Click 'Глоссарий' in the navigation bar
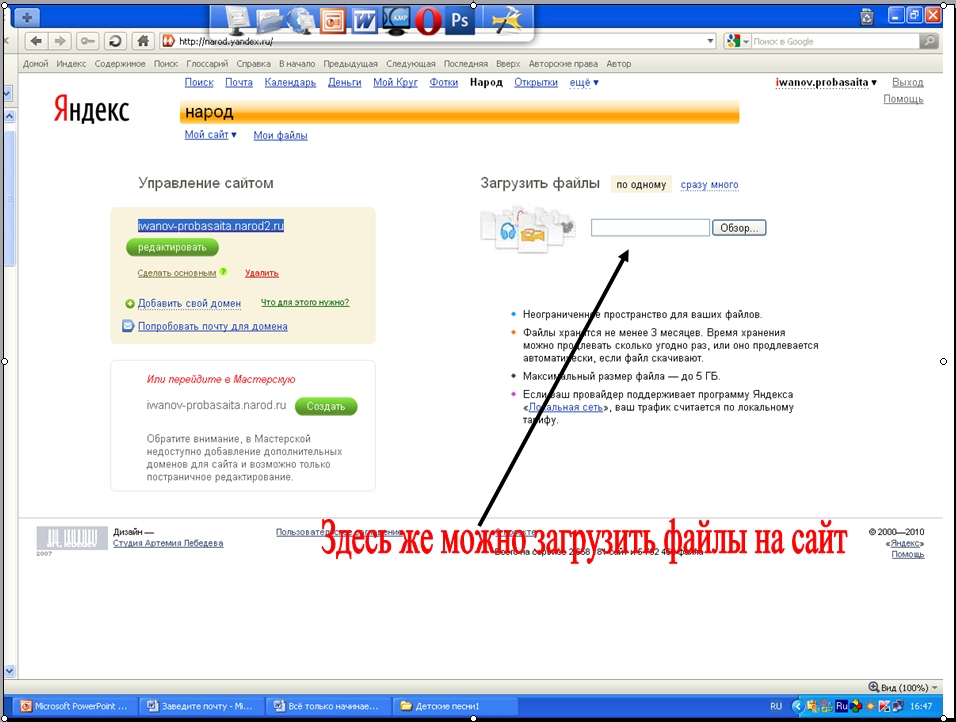956x722 pixels. tap(207, 63)
